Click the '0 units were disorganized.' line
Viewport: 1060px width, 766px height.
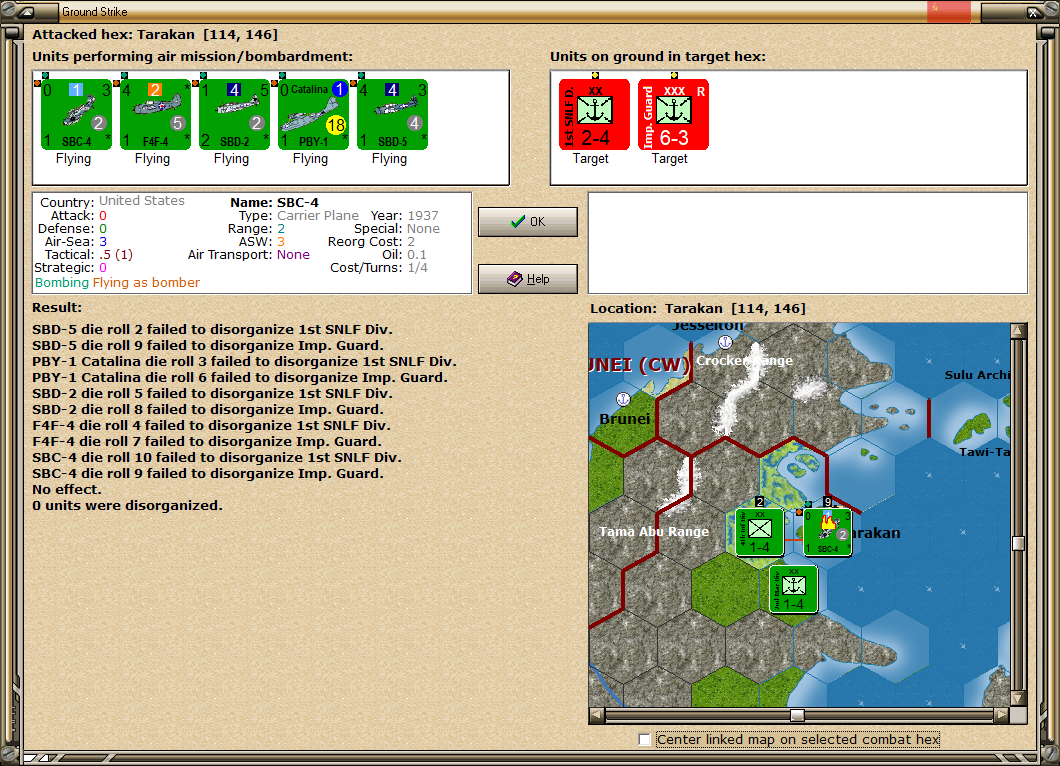[127, 506]
